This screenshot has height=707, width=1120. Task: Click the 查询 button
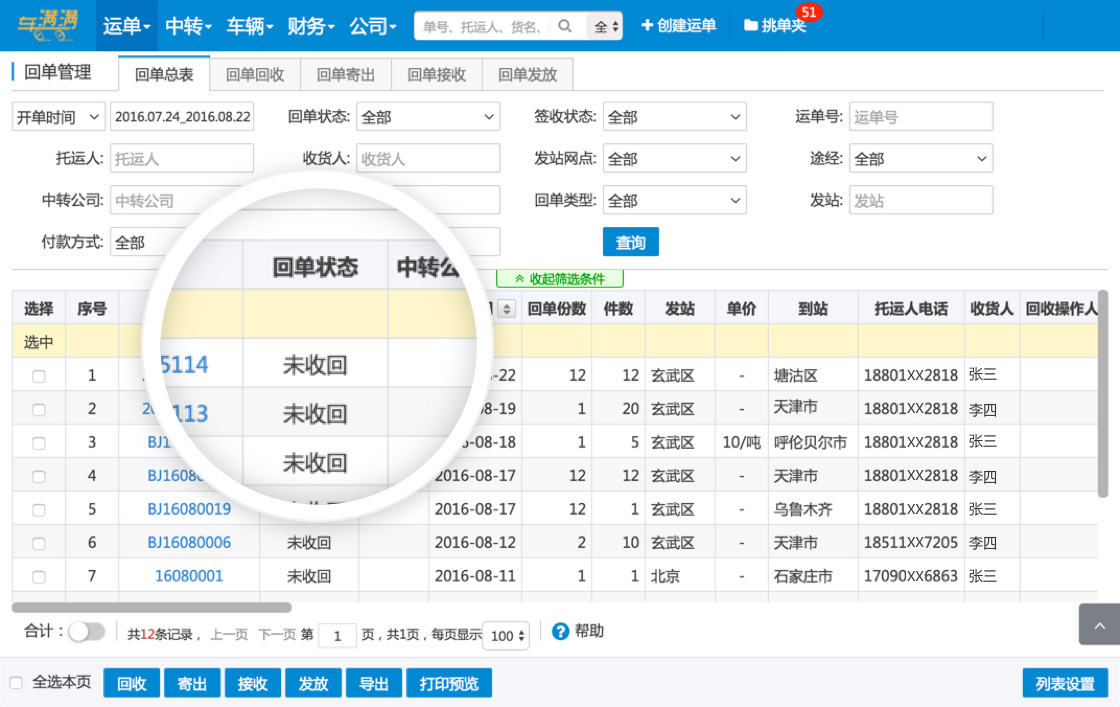click(630, 242)
